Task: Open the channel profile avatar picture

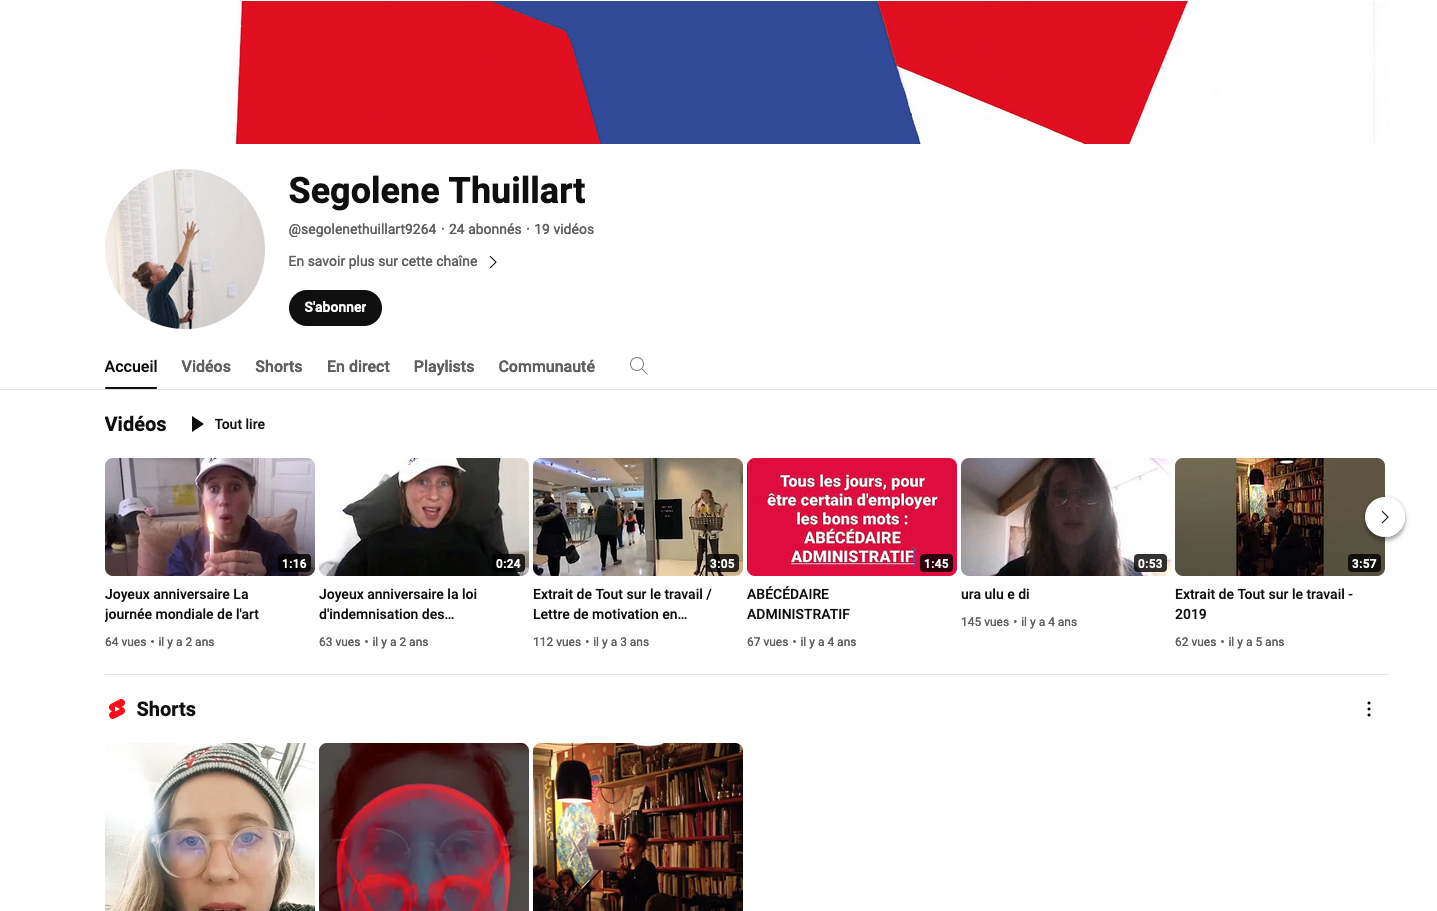Action: (x=185, y=249)
